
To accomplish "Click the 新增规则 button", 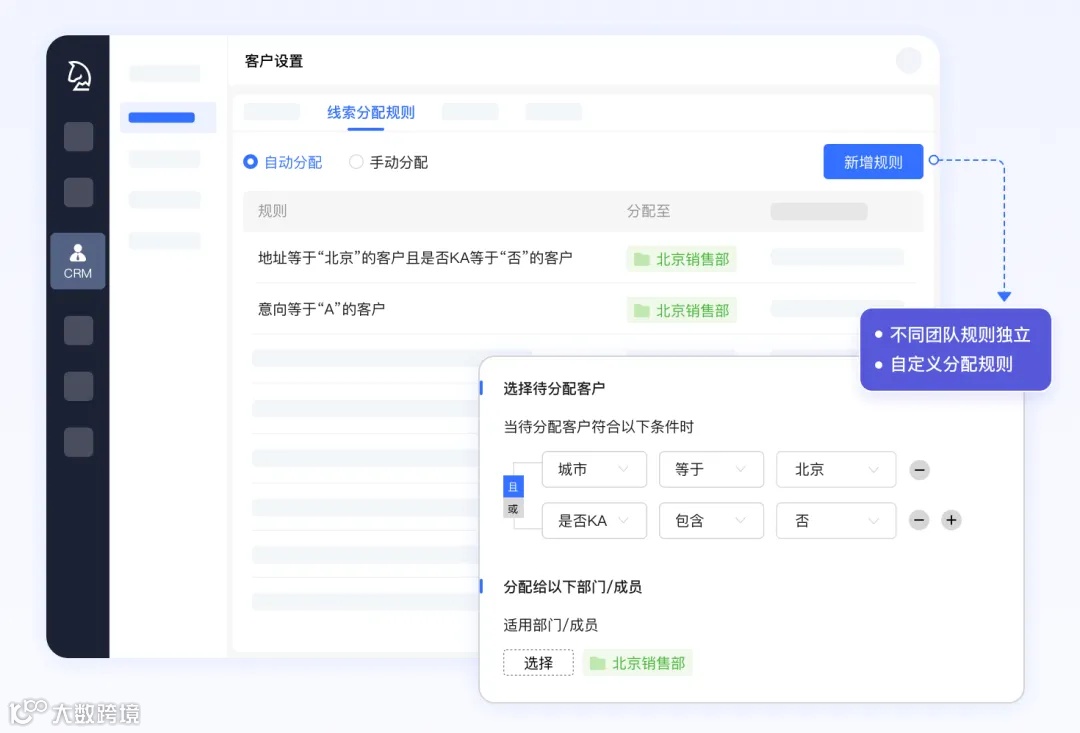I will (x=873, y=161).
